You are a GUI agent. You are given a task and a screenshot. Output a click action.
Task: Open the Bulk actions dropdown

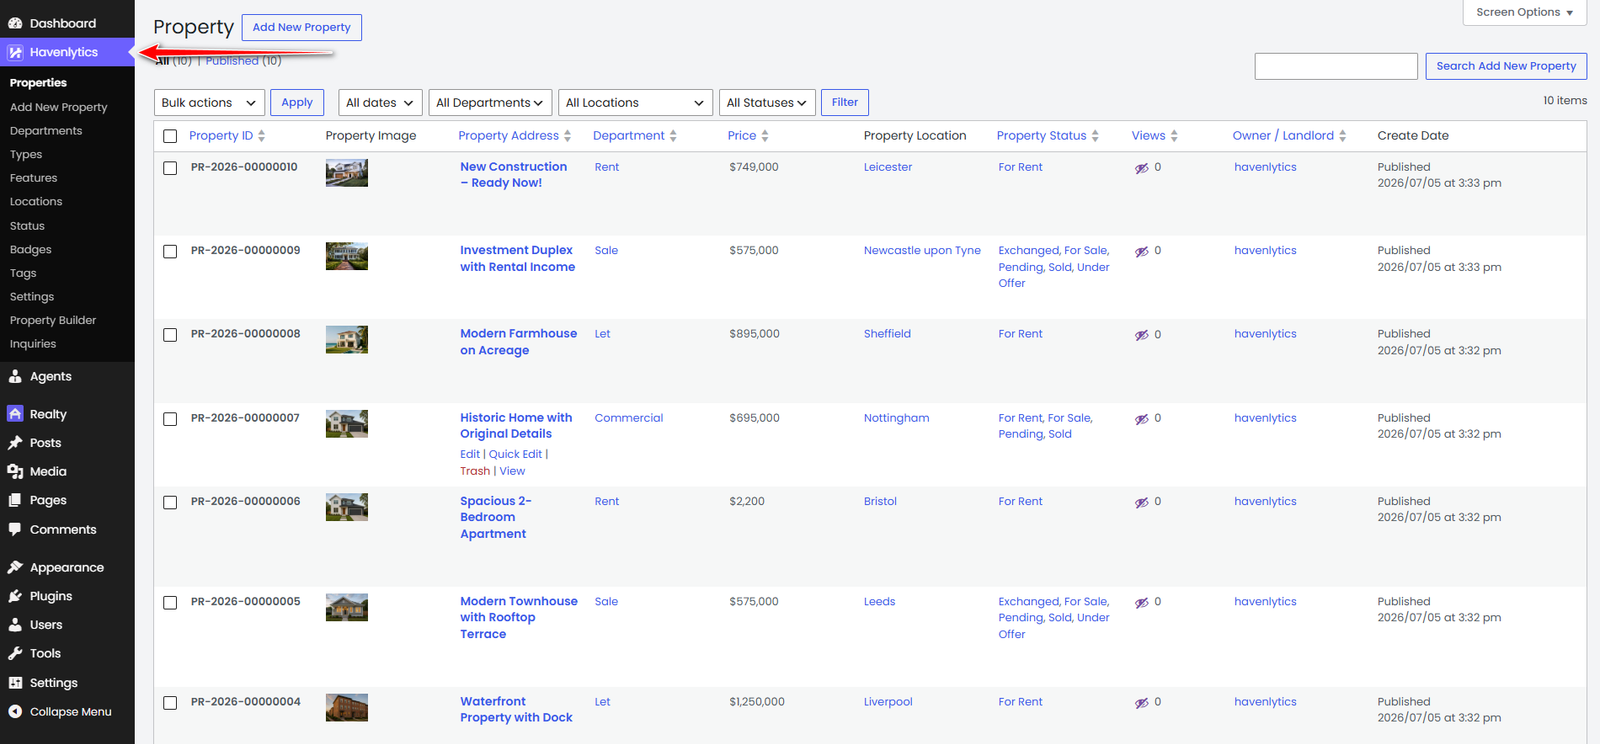click(209, 102)
